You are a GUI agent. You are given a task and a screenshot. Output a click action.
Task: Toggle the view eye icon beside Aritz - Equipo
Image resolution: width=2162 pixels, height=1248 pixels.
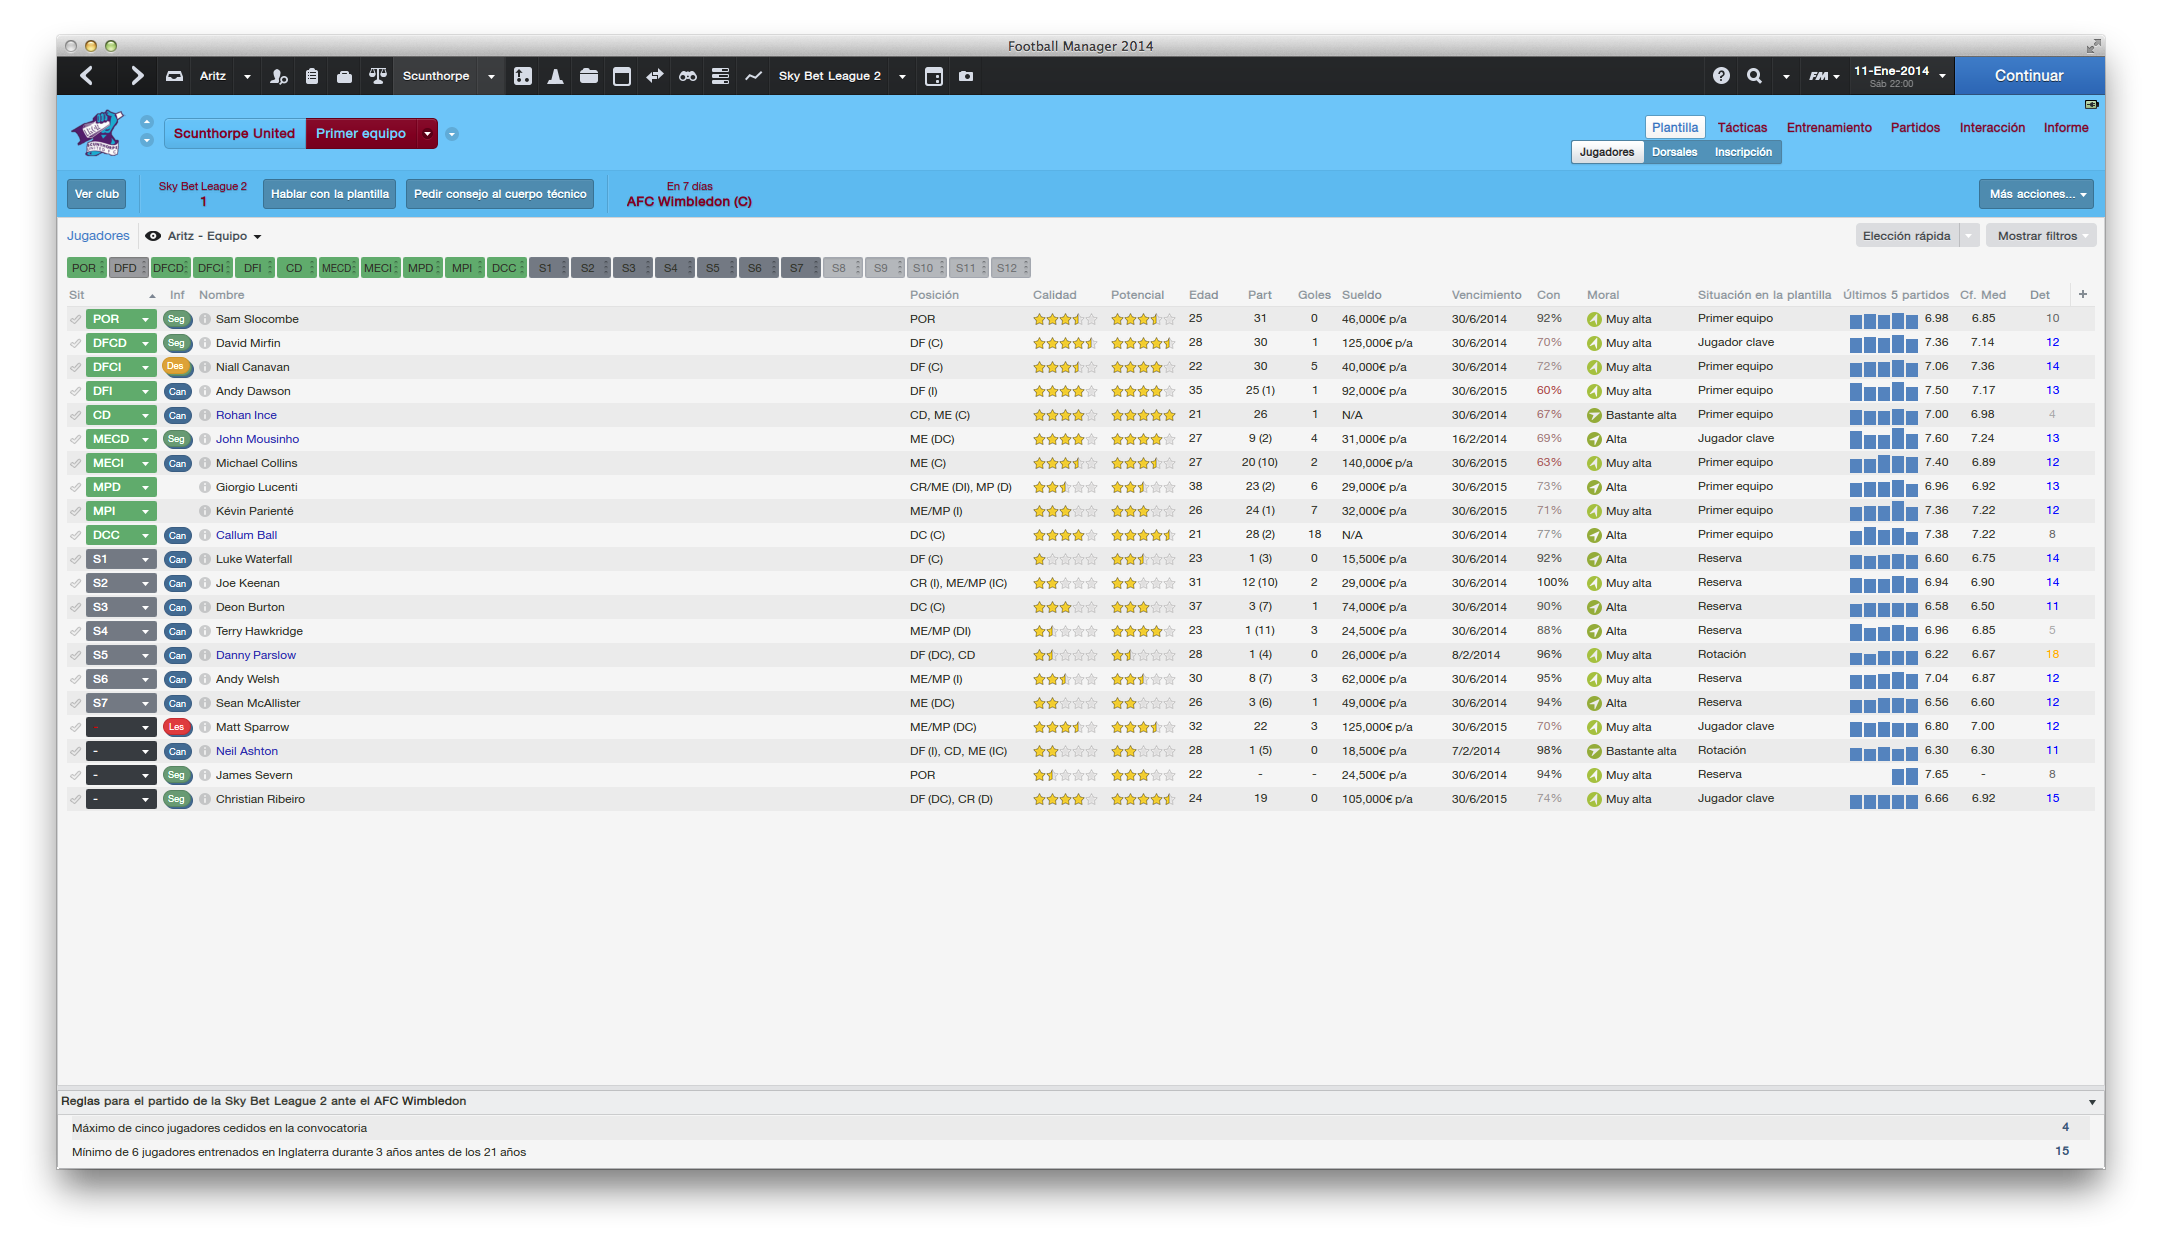pyautogui.click(x=153, y=236)
